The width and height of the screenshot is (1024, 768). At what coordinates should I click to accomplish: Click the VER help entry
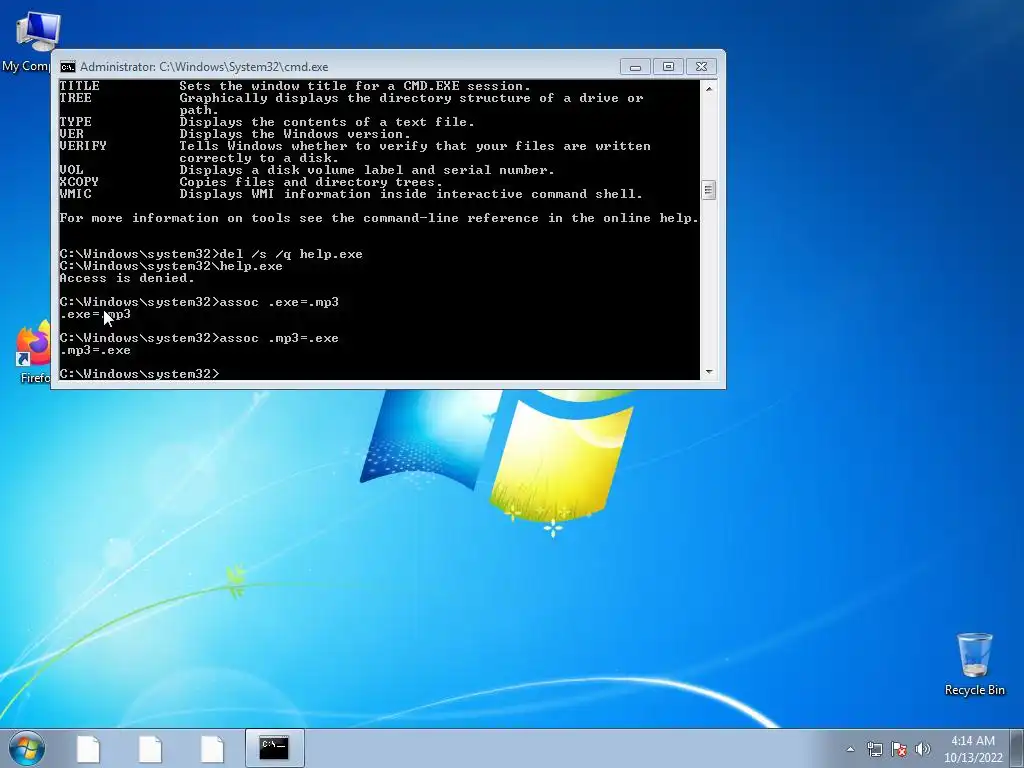[x=235, y=134]
